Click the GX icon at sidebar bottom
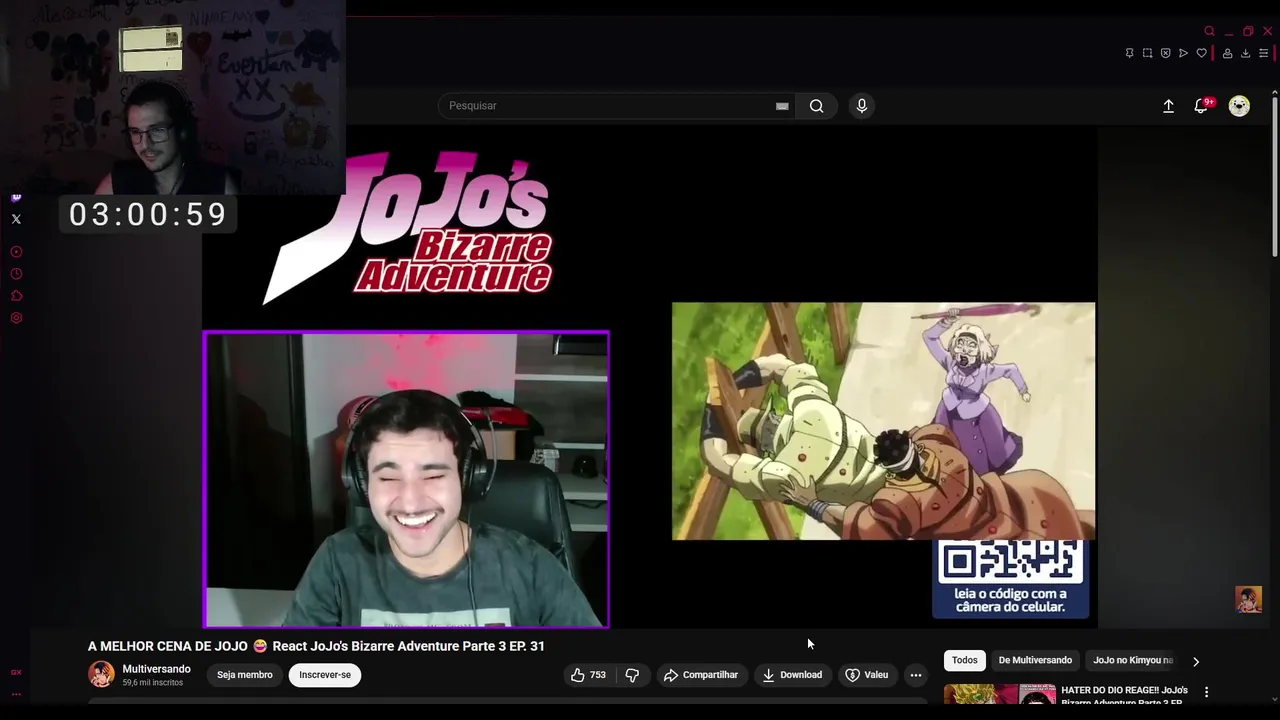The height and width of the screenshot is (720, 1280). 16,672
